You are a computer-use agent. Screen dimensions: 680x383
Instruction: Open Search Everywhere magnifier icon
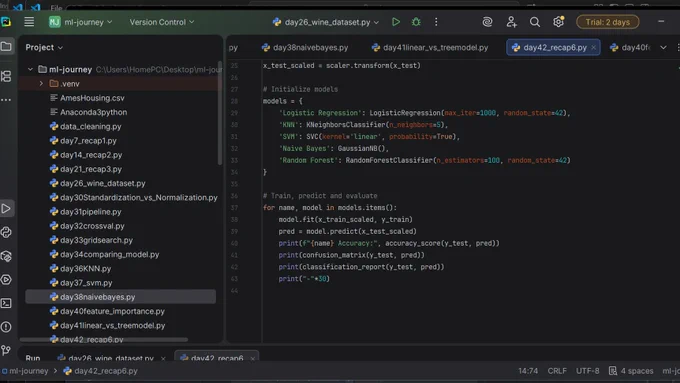click(x=535, y=22)
